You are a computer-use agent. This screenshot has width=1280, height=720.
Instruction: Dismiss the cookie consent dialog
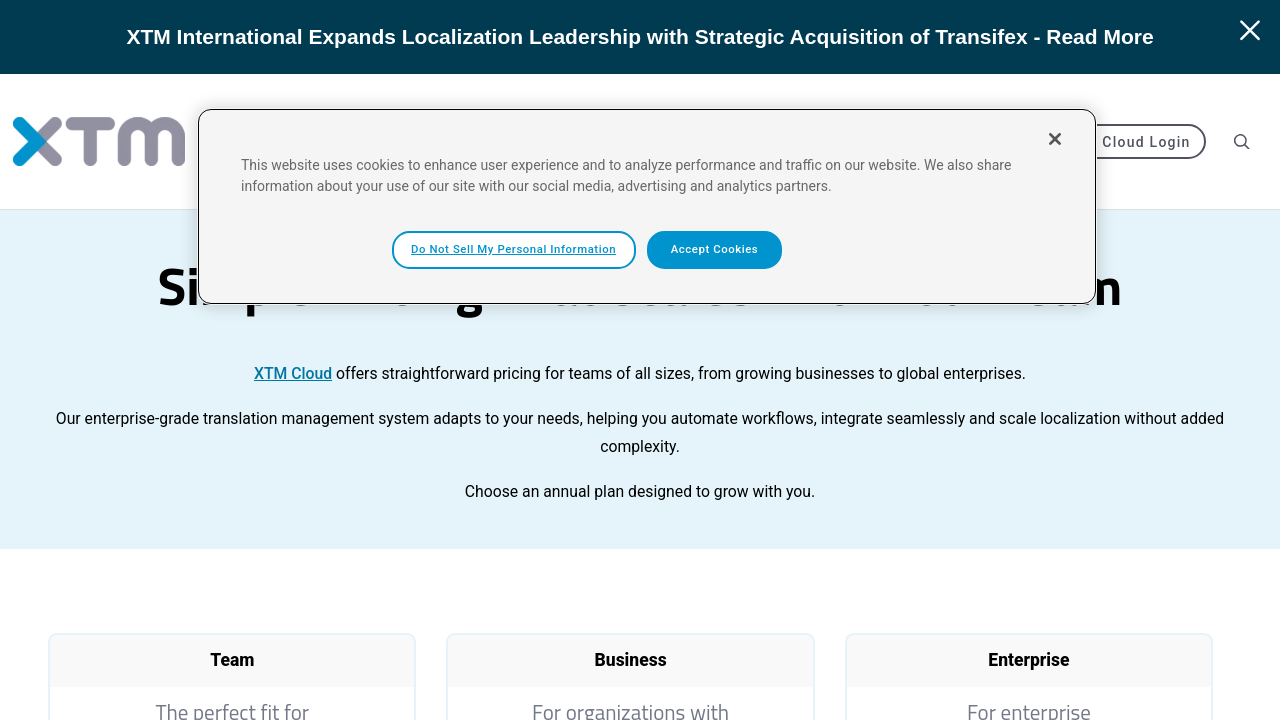tap(1054, 140)
